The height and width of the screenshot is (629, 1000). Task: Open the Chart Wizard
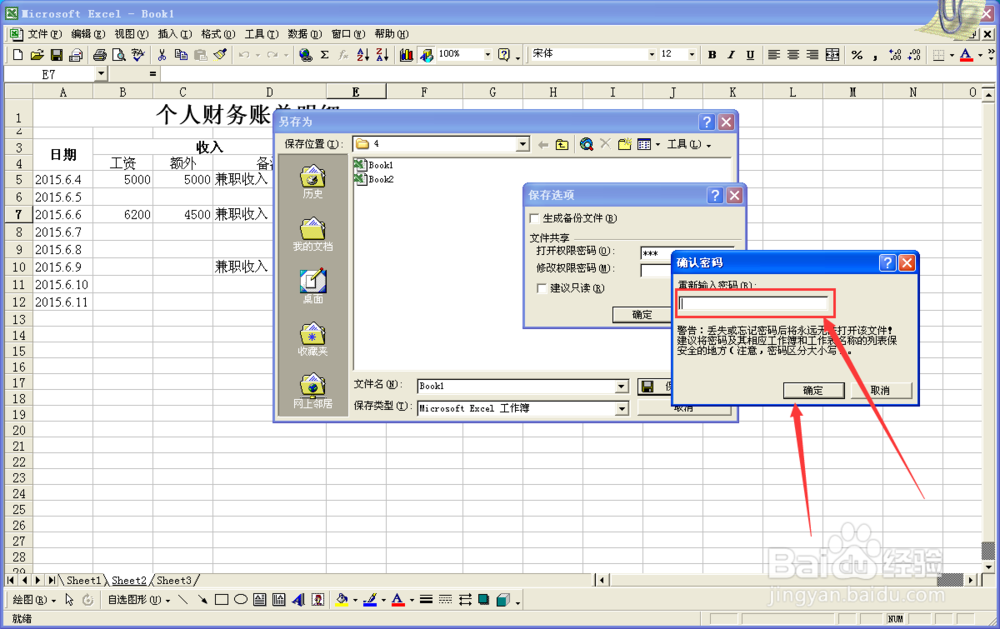coord(407,54)
